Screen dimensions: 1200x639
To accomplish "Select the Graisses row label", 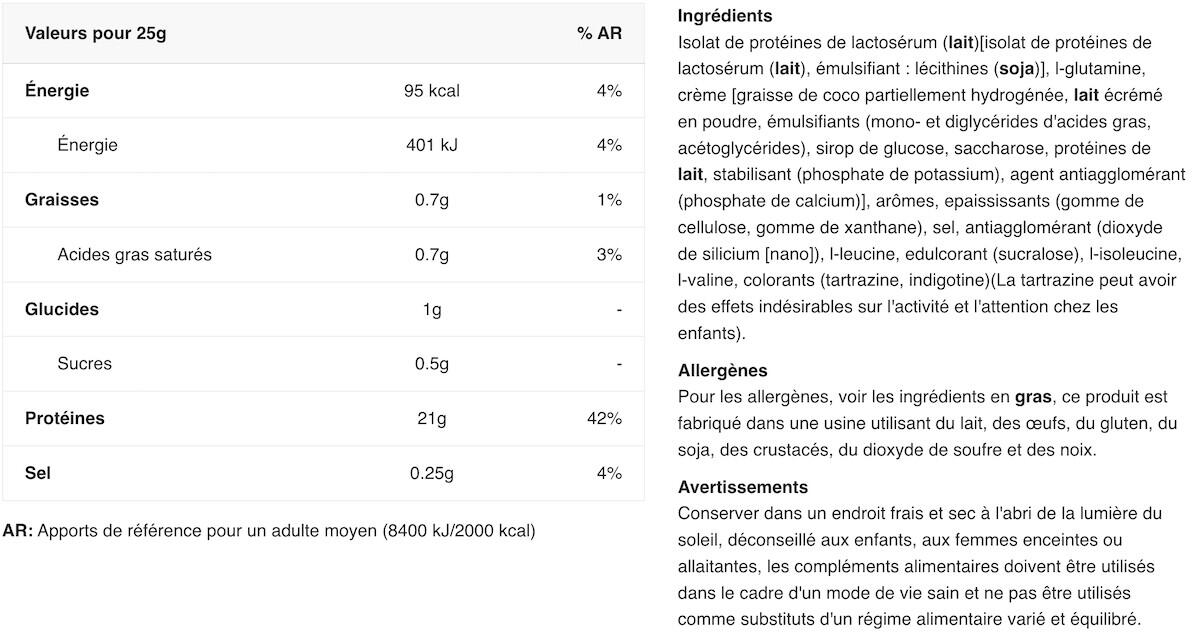I will (62, 200).
